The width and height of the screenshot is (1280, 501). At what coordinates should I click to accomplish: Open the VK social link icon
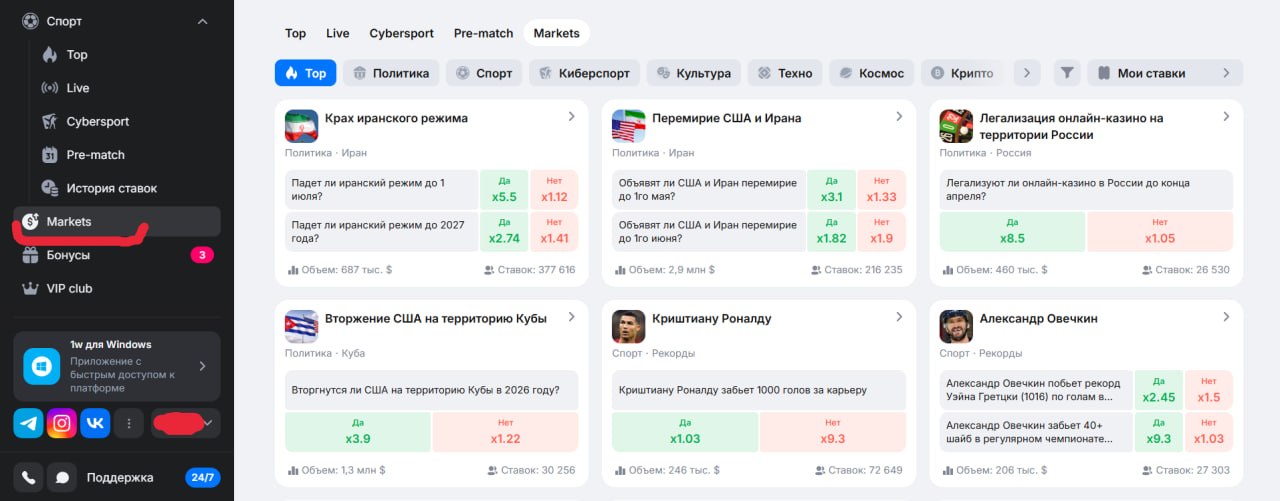pyautogui.click(x=96, y=423)
